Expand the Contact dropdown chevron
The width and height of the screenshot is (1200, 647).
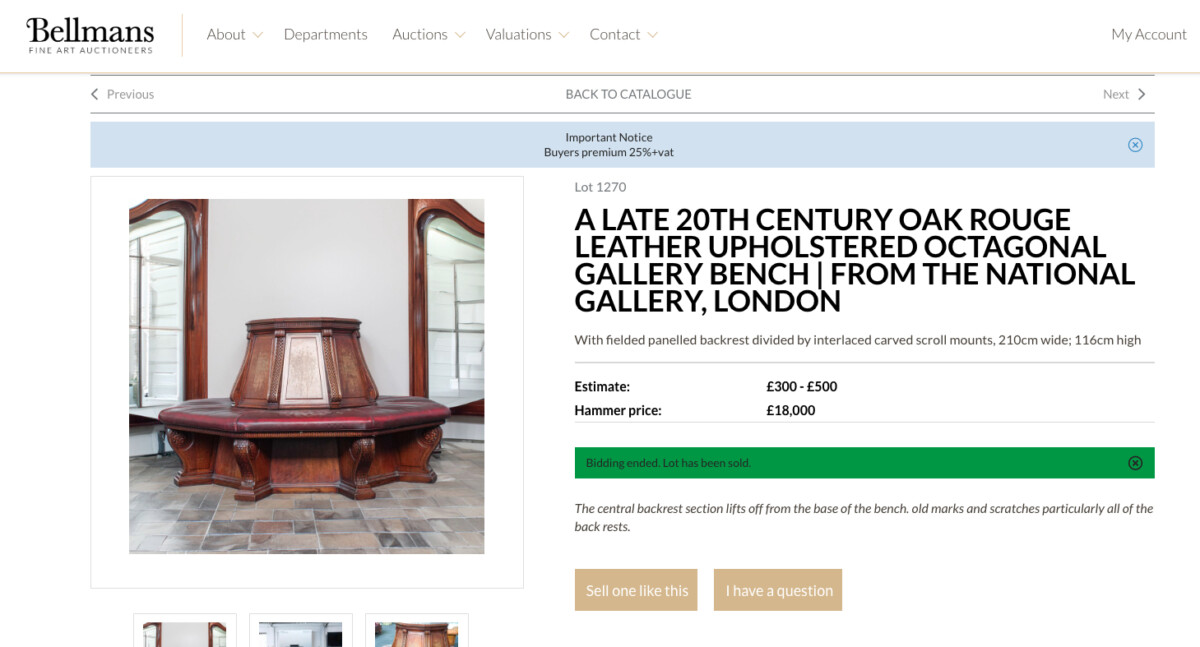coord(653,35)
